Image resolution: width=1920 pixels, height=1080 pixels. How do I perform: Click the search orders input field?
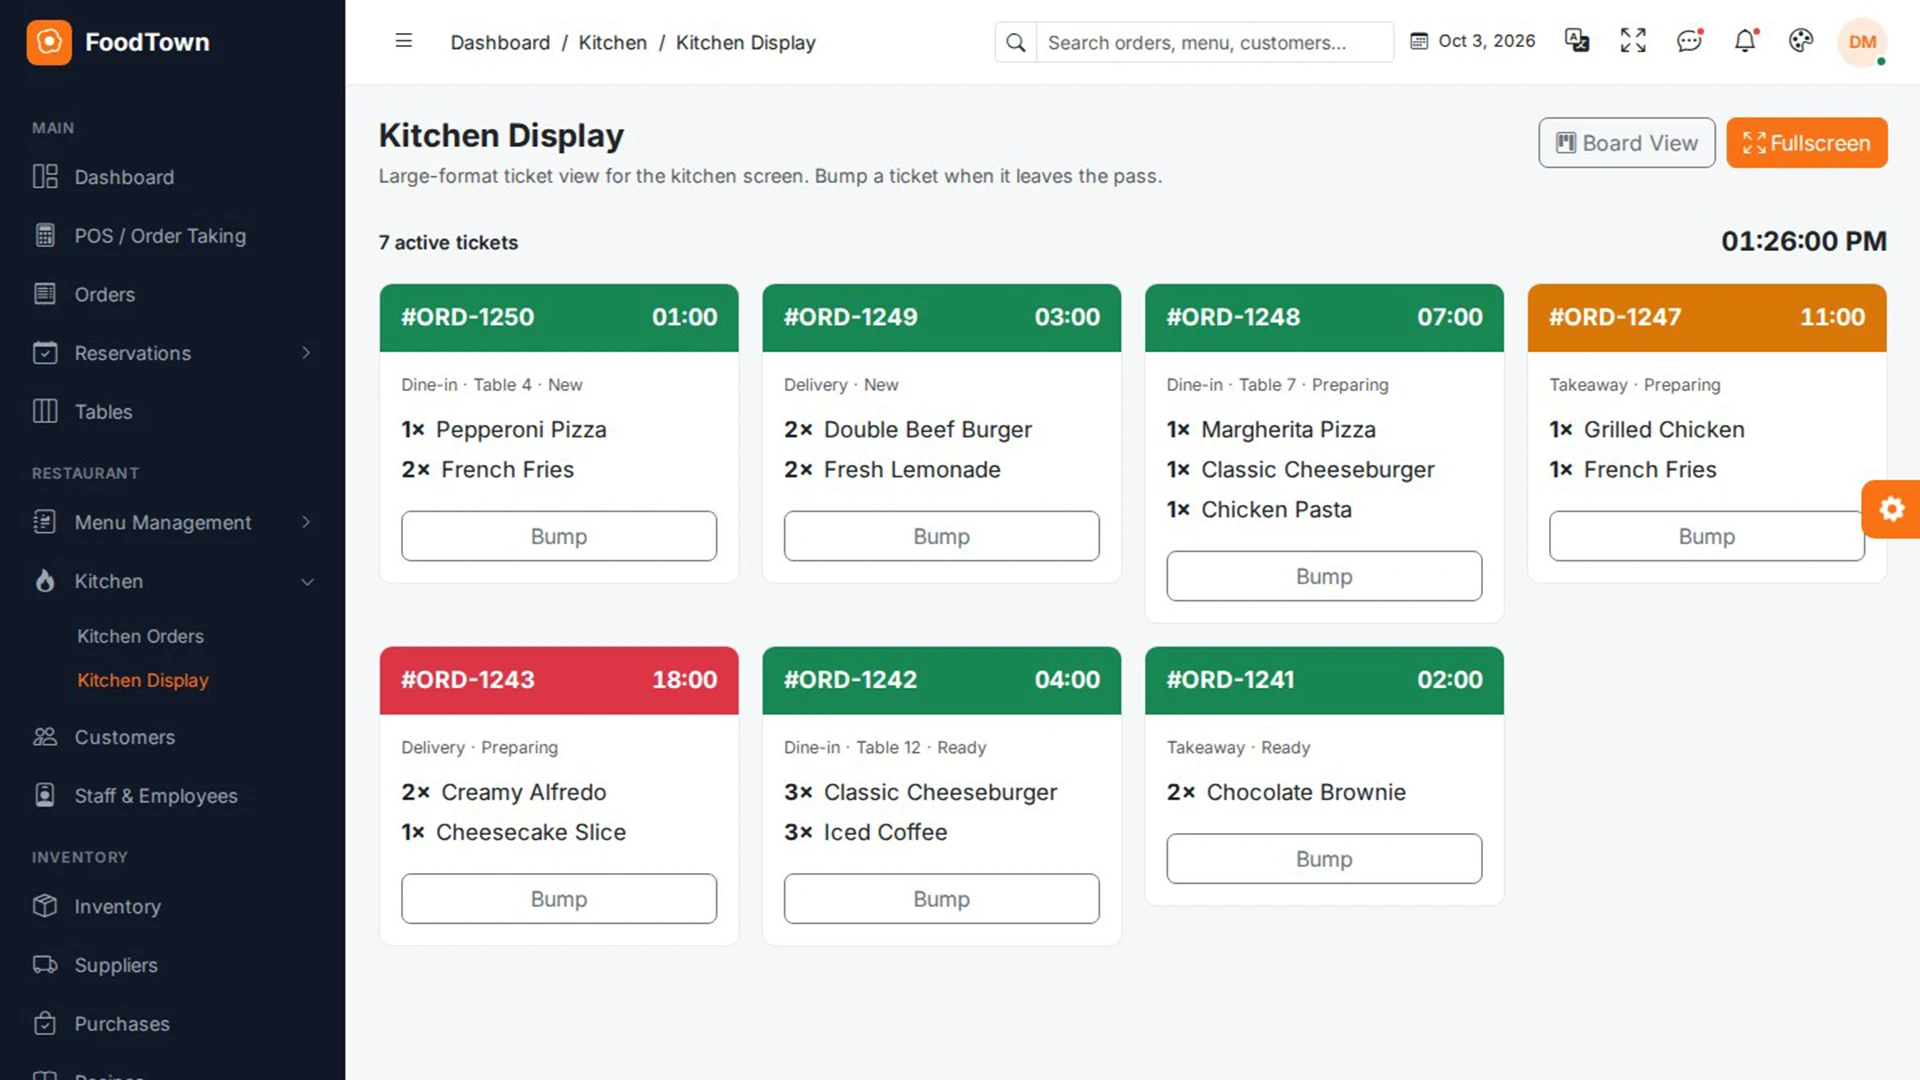[x=1214, y=42]
